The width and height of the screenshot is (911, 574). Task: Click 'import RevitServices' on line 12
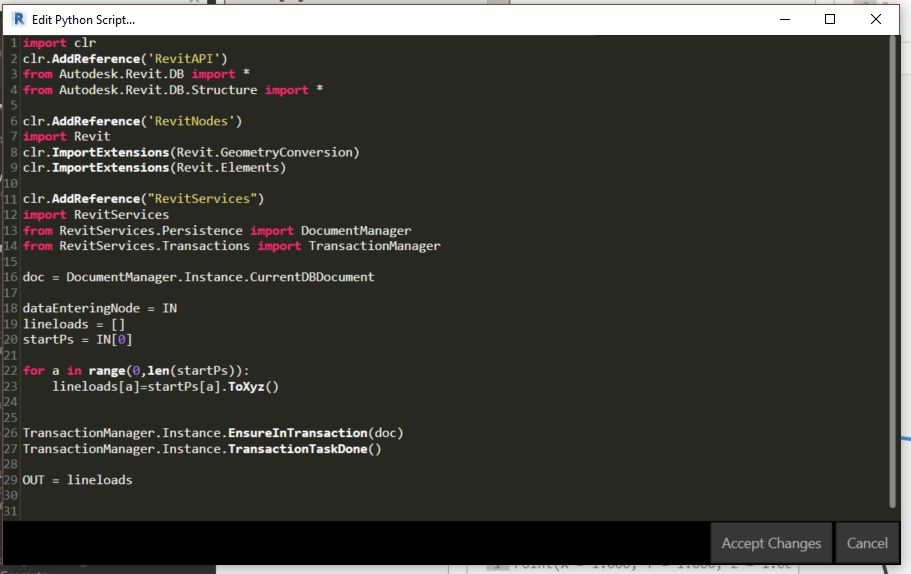[96, 215]
